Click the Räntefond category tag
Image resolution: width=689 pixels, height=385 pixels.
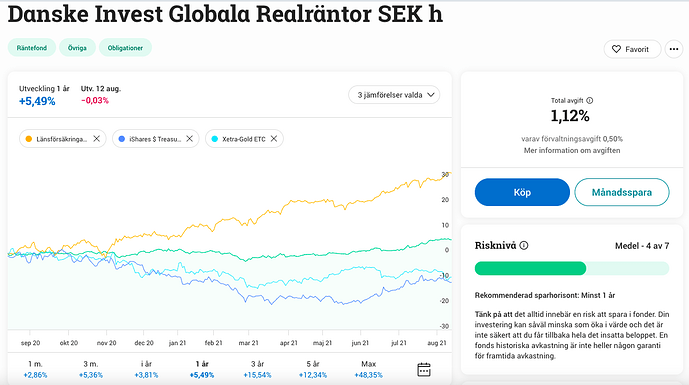tap(32, 48)
